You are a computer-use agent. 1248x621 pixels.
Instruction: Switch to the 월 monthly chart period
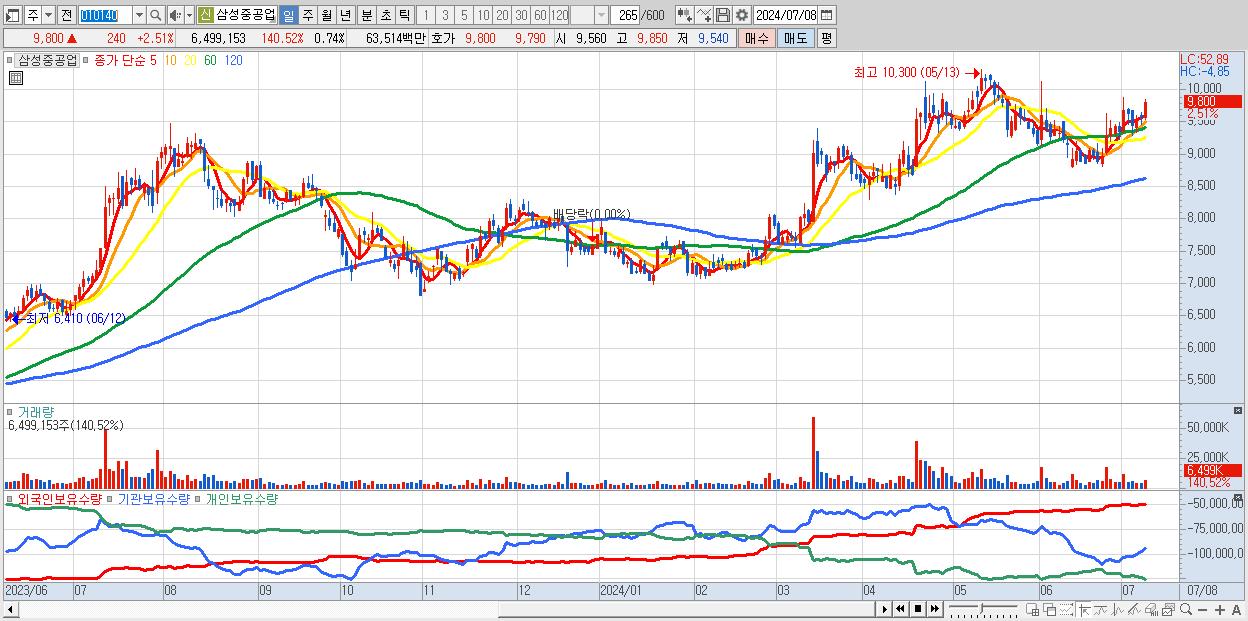[x=326, y=15]
